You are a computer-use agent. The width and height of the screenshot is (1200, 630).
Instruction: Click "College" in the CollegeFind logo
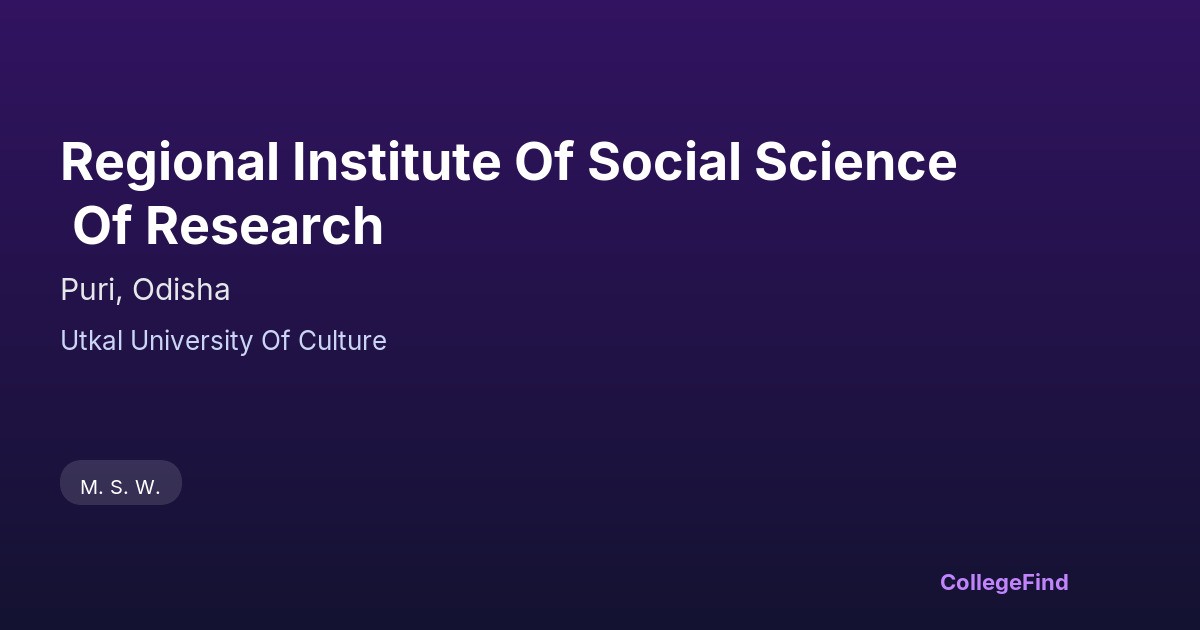[980, 582]
